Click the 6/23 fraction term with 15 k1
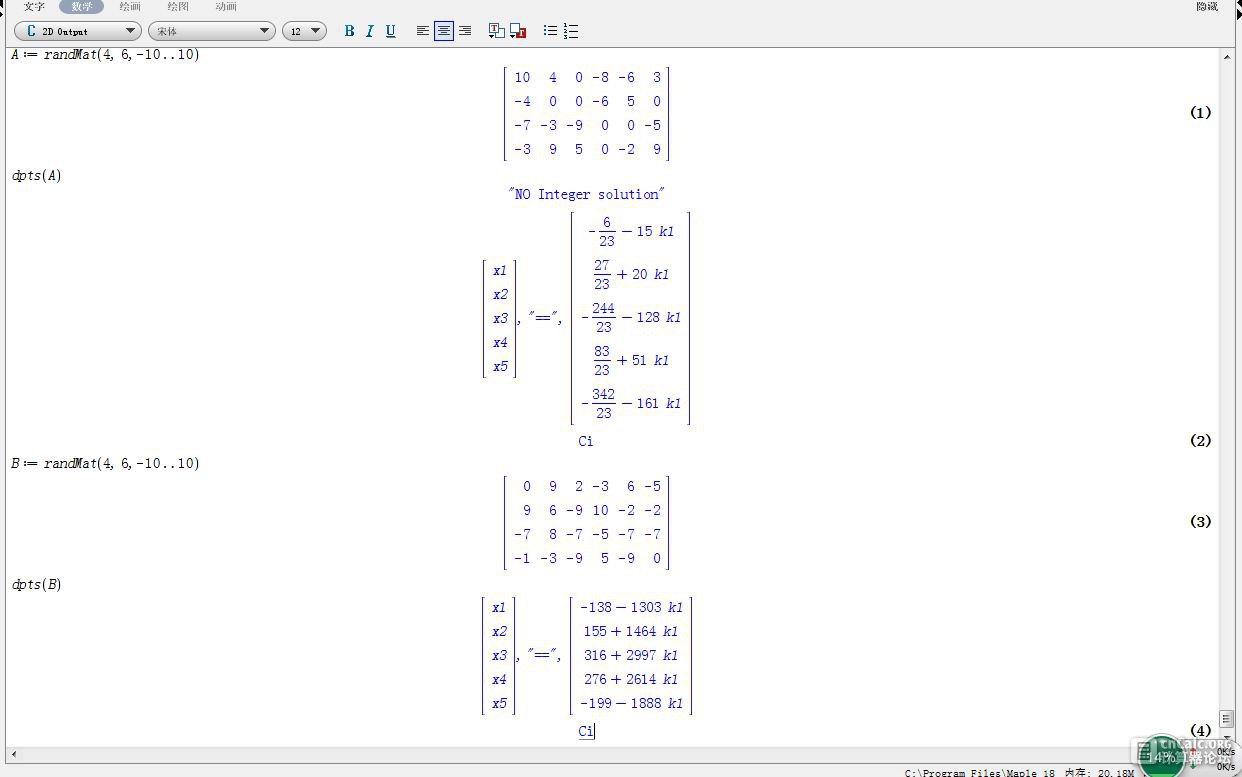The width and height of the screenshot is (1242, 777). coord(631,232)
